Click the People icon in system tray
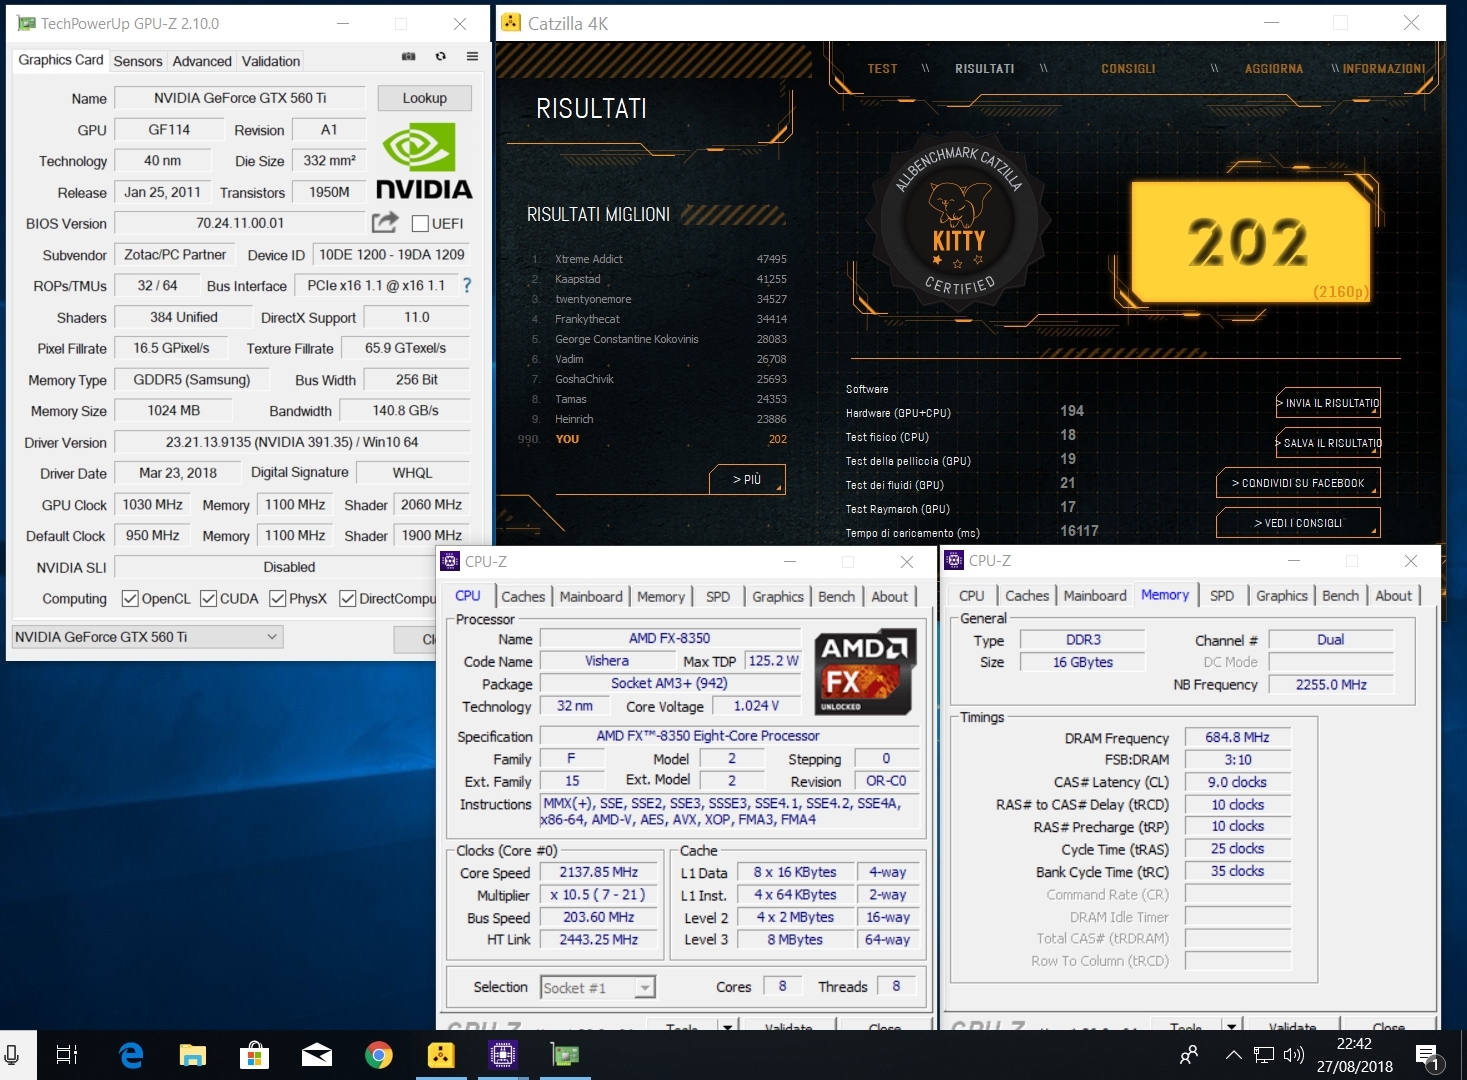This screenshot has width=1467, height=1080. [1189, 1055]
